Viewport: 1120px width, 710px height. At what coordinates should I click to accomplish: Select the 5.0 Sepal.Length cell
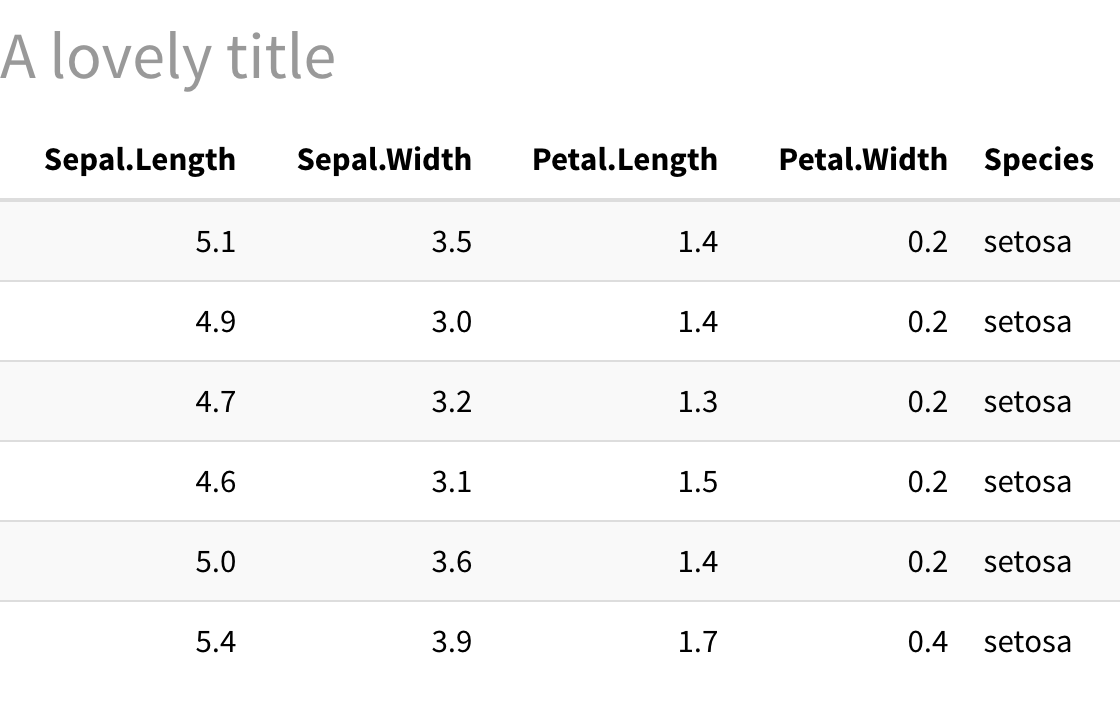pyautogui.click(x=215, y=562)
